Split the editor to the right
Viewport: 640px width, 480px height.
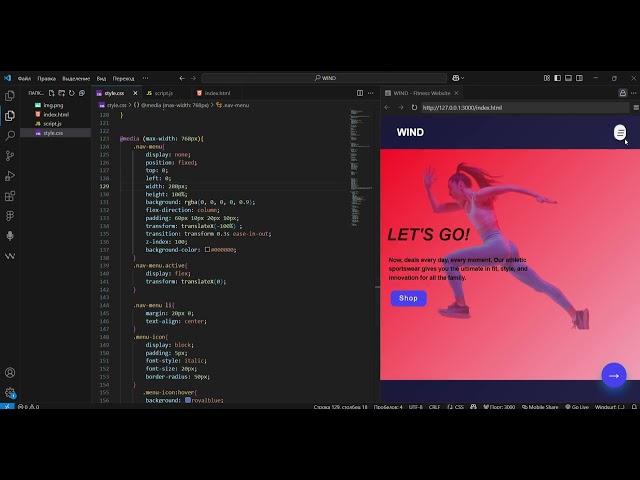[x=360, y=93]
